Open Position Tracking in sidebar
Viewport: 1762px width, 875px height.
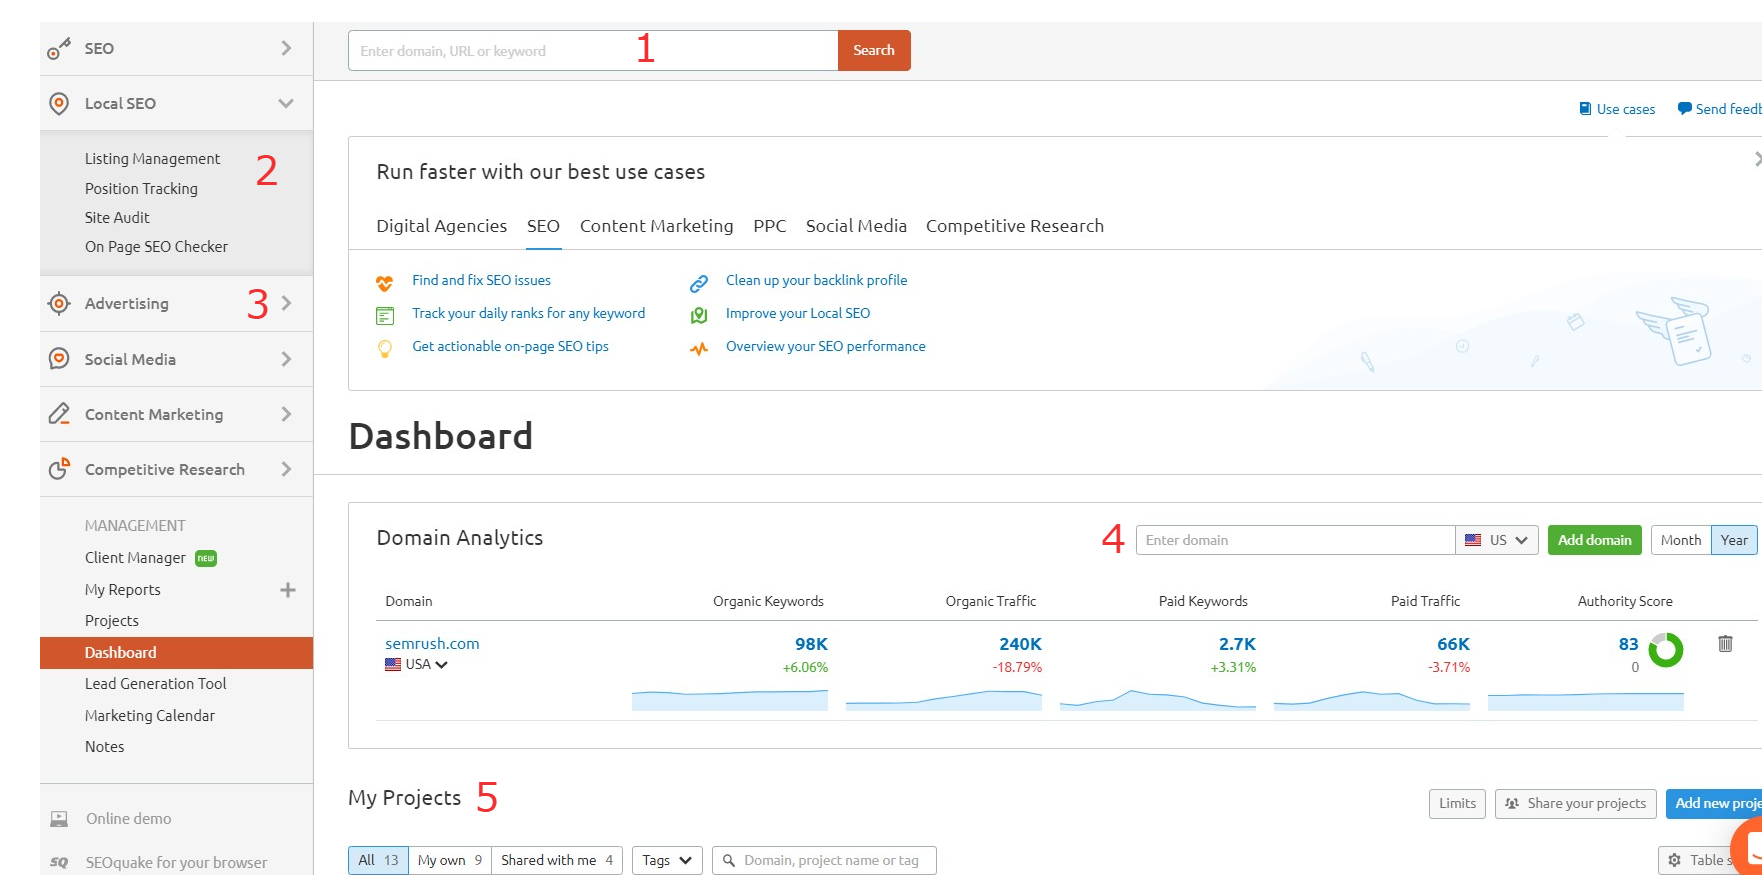(141, 188)
